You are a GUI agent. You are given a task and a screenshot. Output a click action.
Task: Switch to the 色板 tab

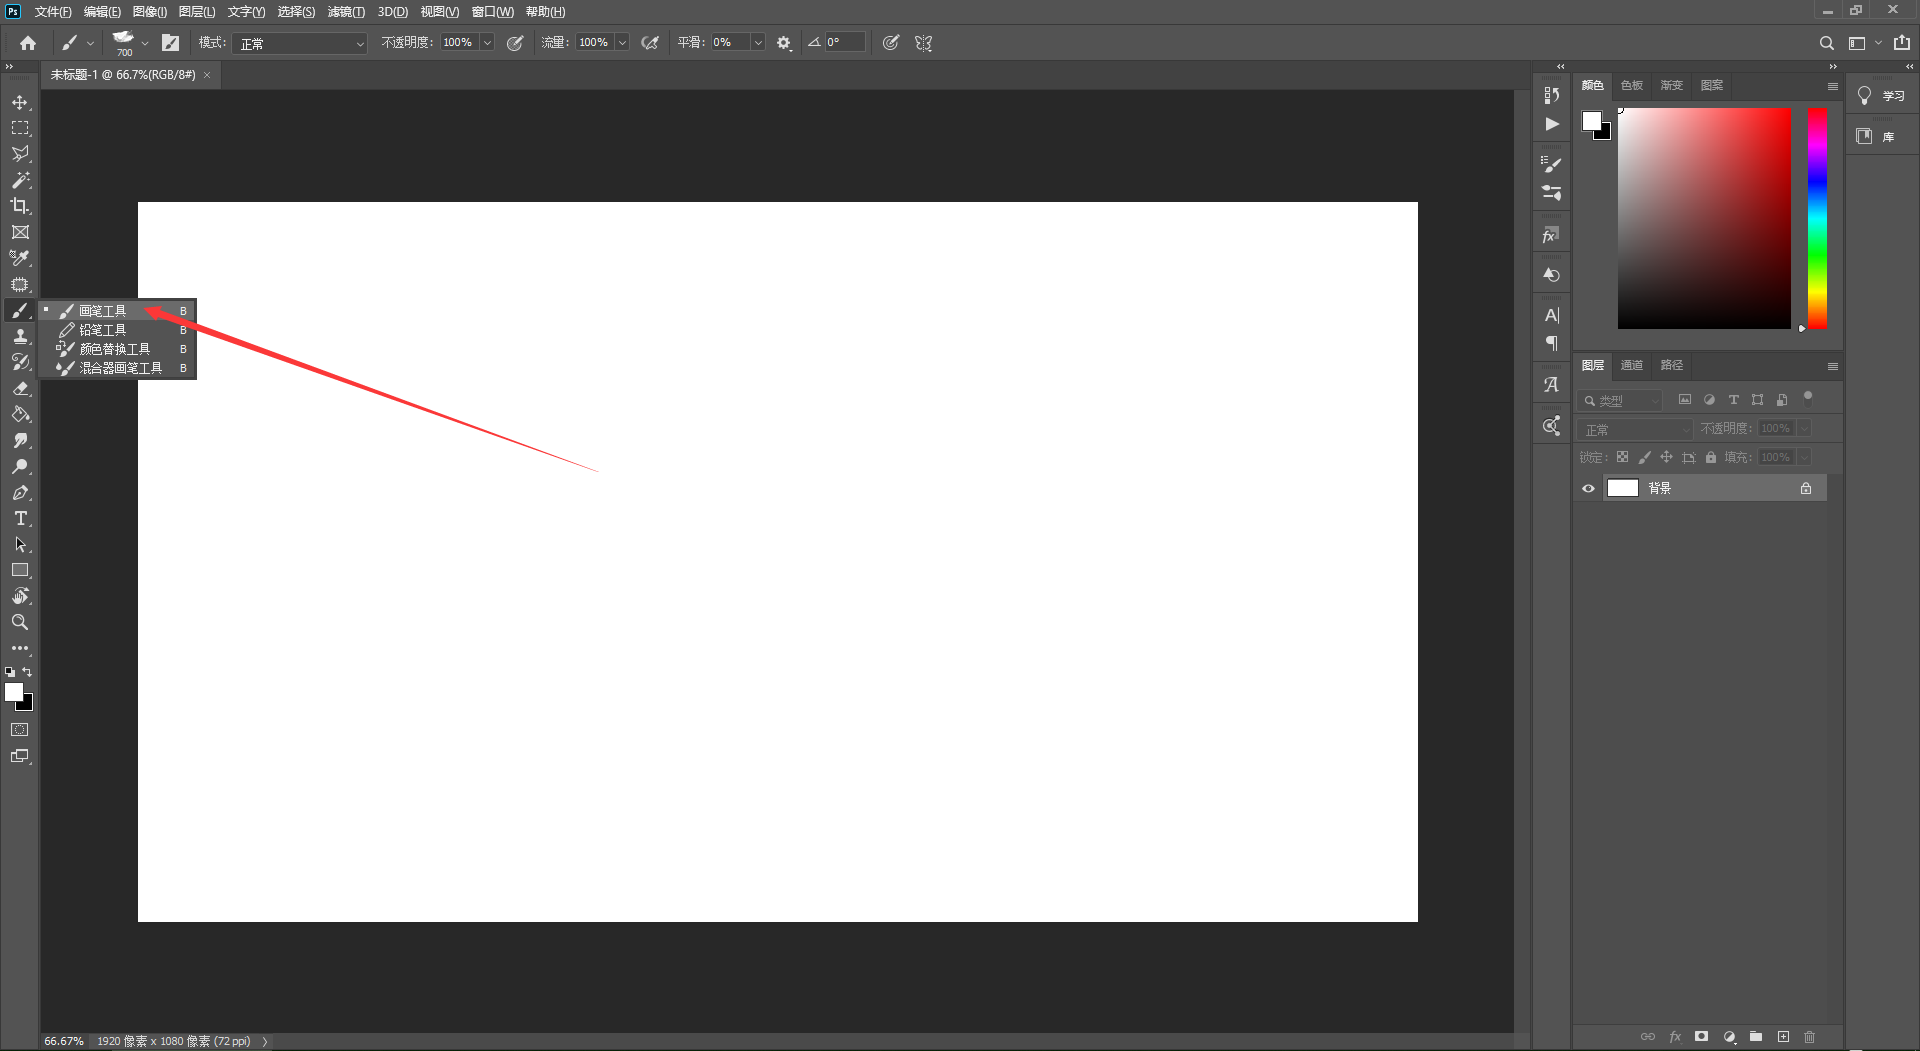(x=1632, y=85)
